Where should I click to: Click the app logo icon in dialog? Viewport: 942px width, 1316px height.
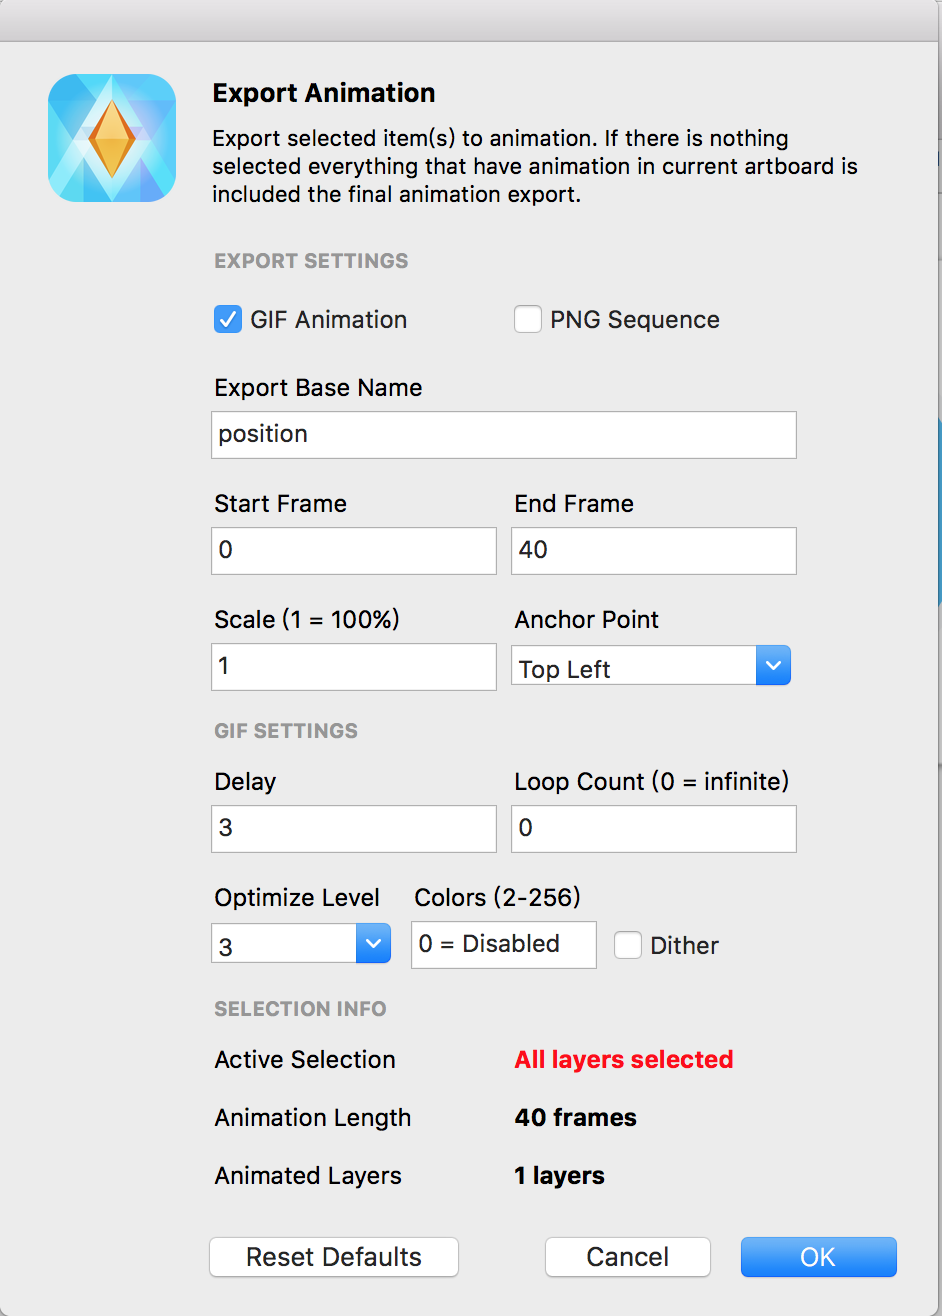point(112,138)
